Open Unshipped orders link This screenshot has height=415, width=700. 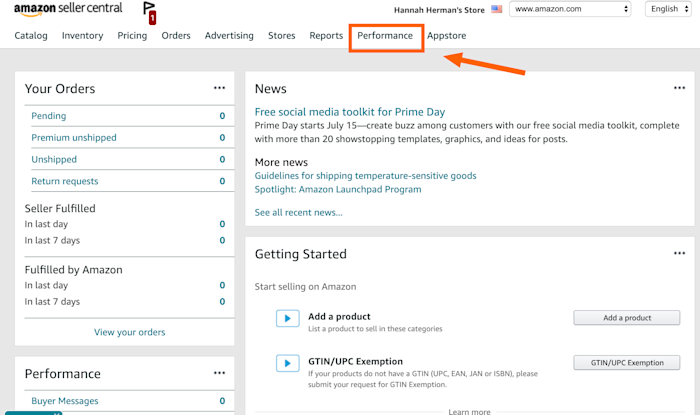point(54,159)
